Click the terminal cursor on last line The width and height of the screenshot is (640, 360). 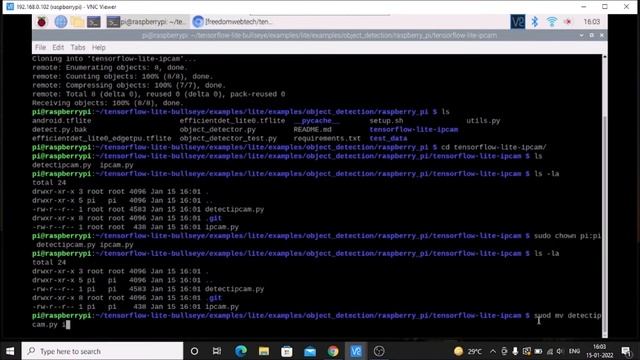(68, 324)
